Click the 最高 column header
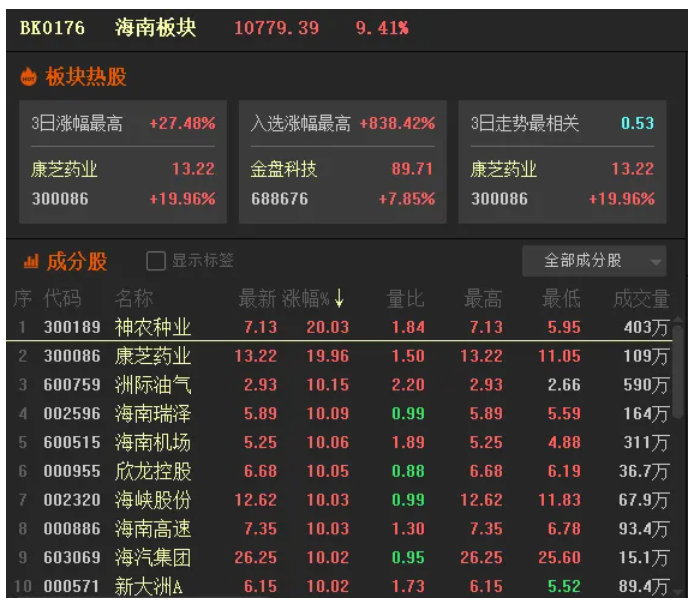Image resolution: width=693 pixels, height=607 pixels. coord(483,298)
